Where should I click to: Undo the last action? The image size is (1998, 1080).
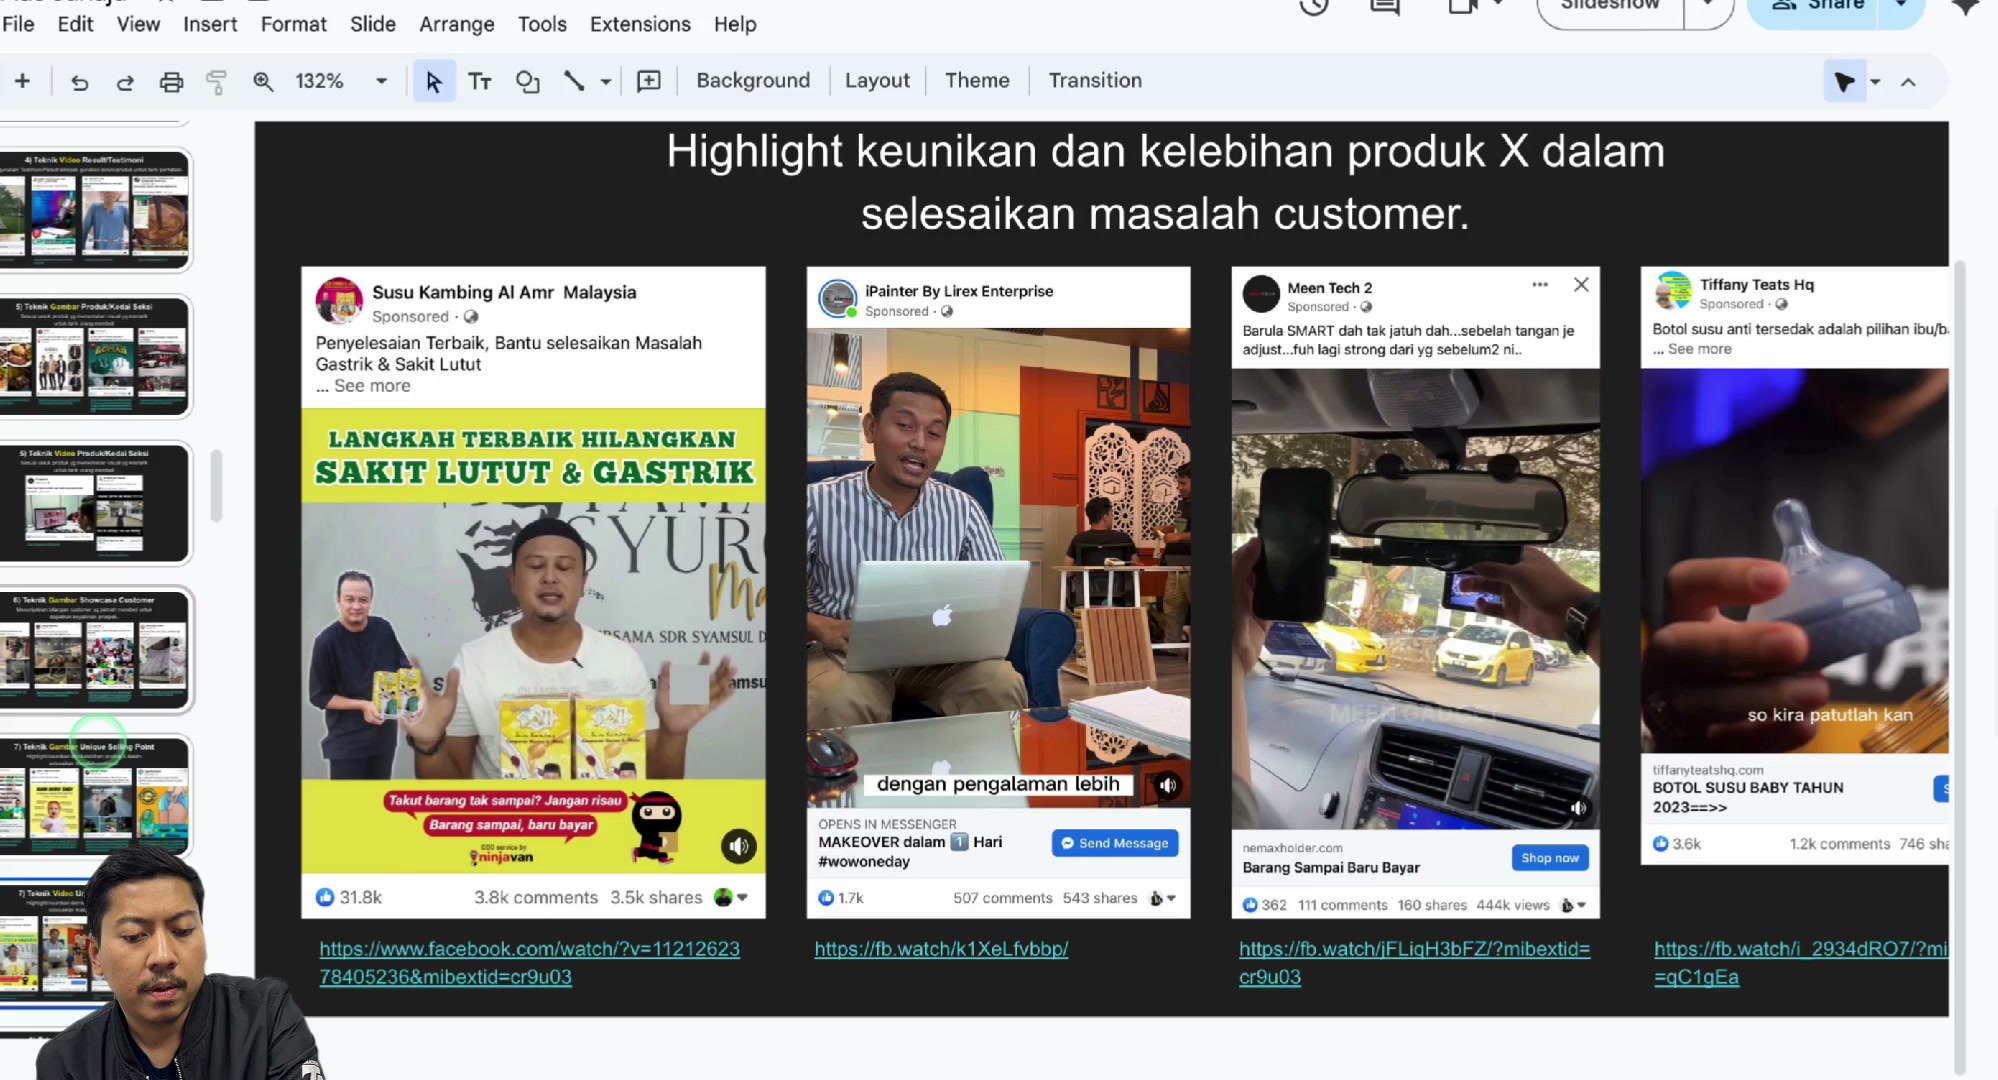click(x=79, y=82)
